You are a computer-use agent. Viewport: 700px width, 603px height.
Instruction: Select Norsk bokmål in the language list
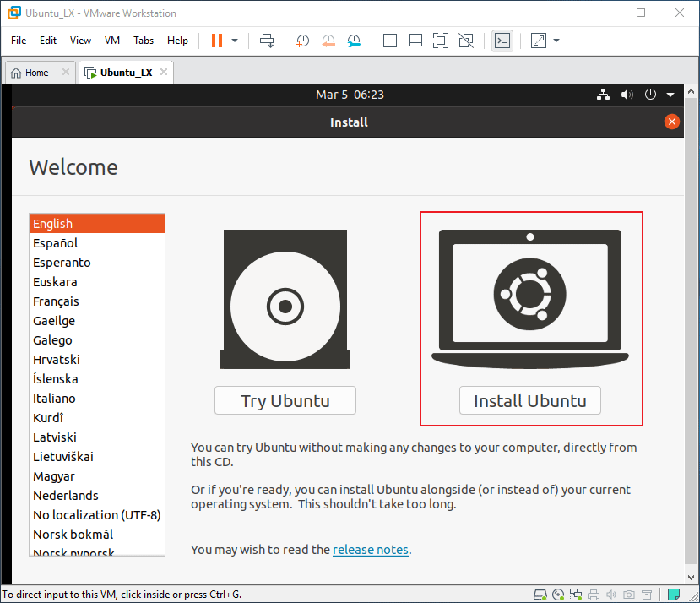coord(97,534)
